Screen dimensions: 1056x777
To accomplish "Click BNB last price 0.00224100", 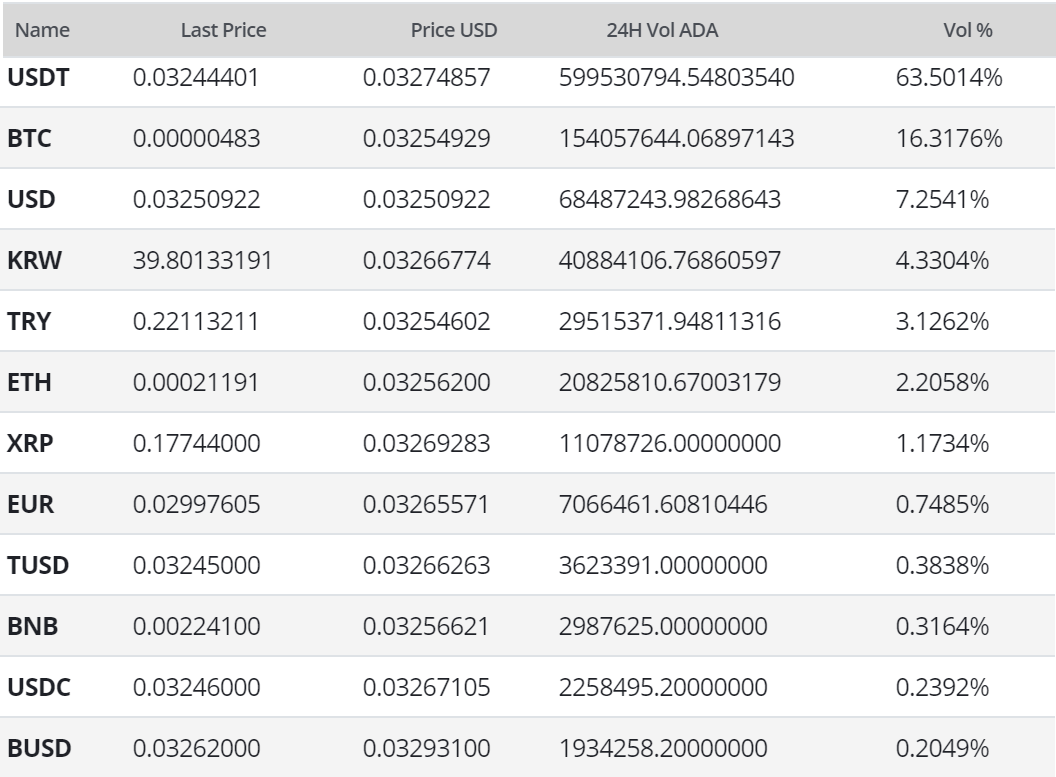I will tap(196, 626).
